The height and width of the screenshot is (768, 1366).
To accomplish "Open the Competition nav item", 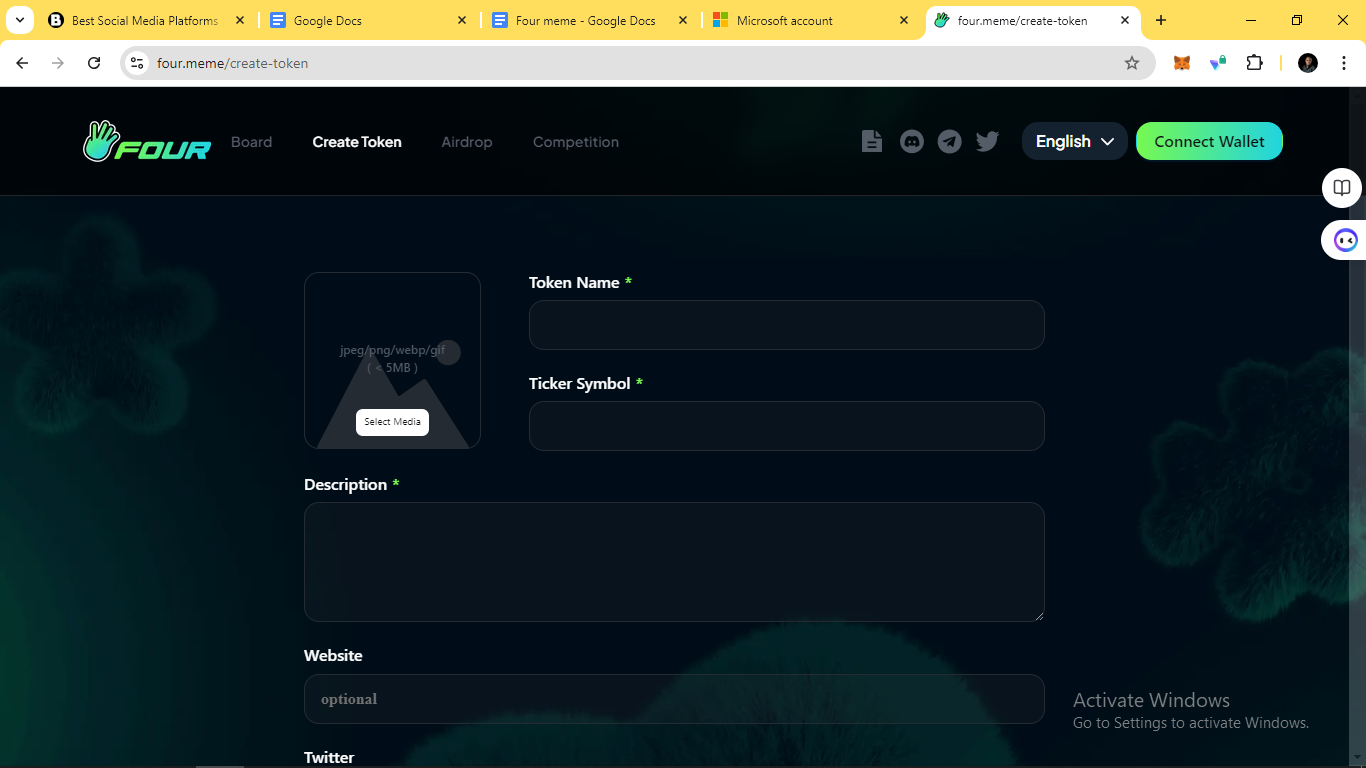I will point(576,142).
